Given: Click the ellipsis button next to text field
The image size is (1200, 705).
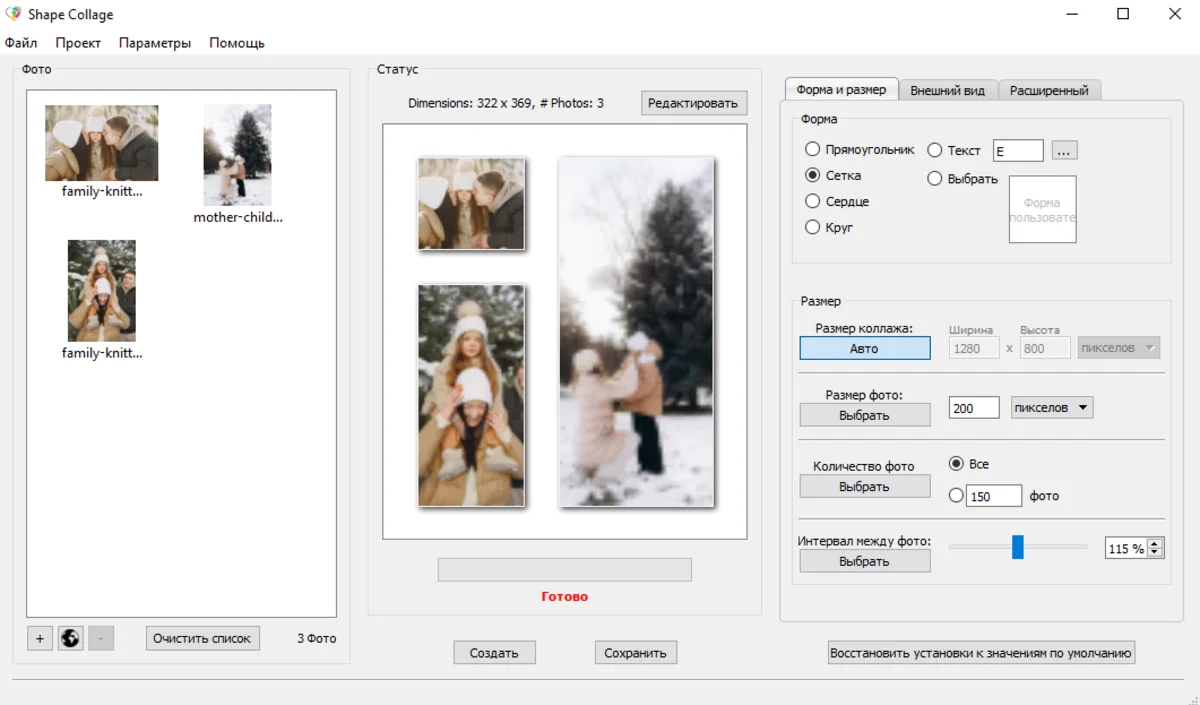Looking at the screenshot, I should (x=1064, y=150).
